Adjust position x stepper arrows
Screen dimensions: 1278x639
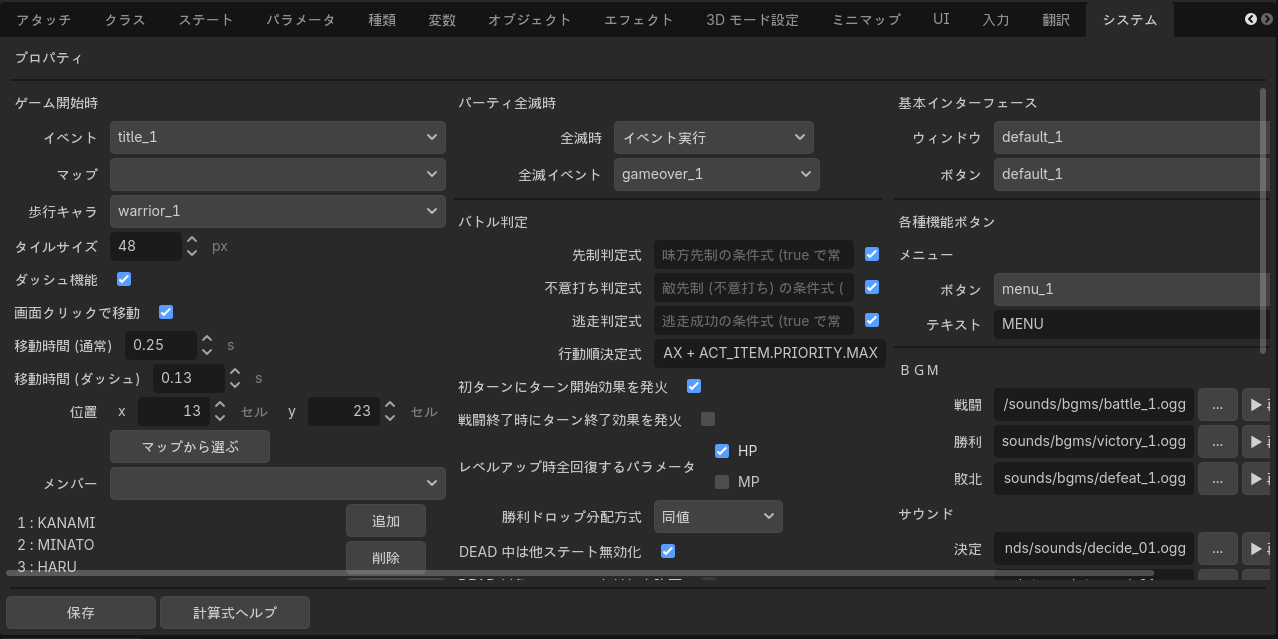(220, 411)
